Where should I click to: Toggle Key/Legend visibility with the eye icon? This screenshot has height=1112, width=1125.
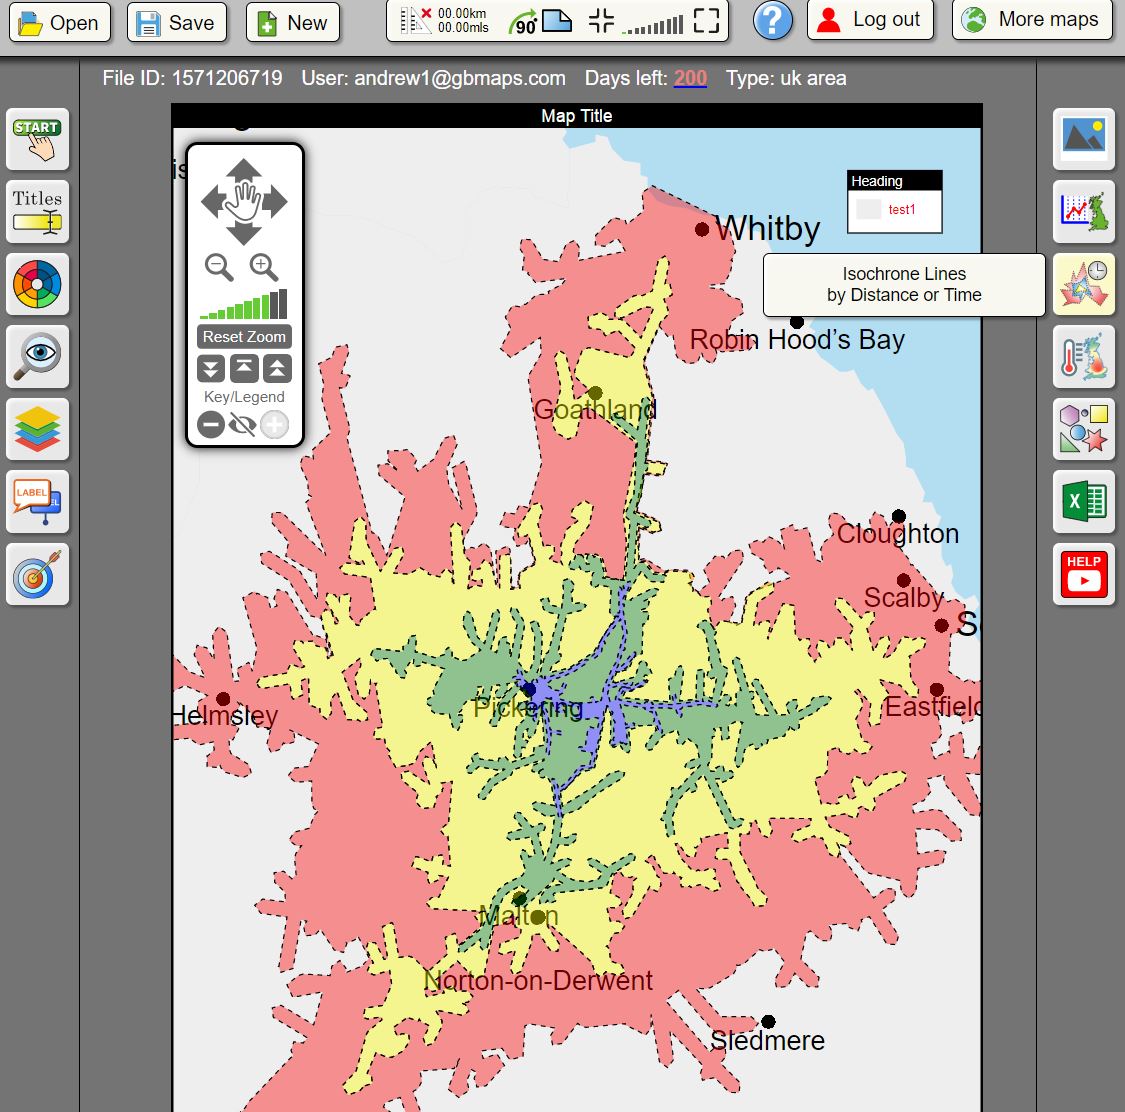coord(240,424)
